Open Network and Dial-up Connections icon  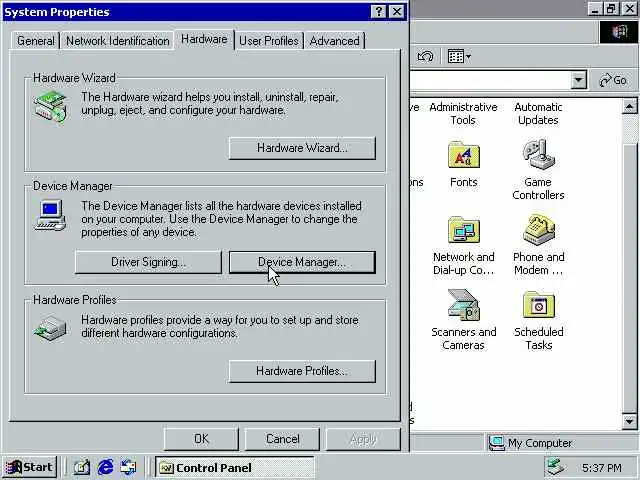click(x=463, y=230)
